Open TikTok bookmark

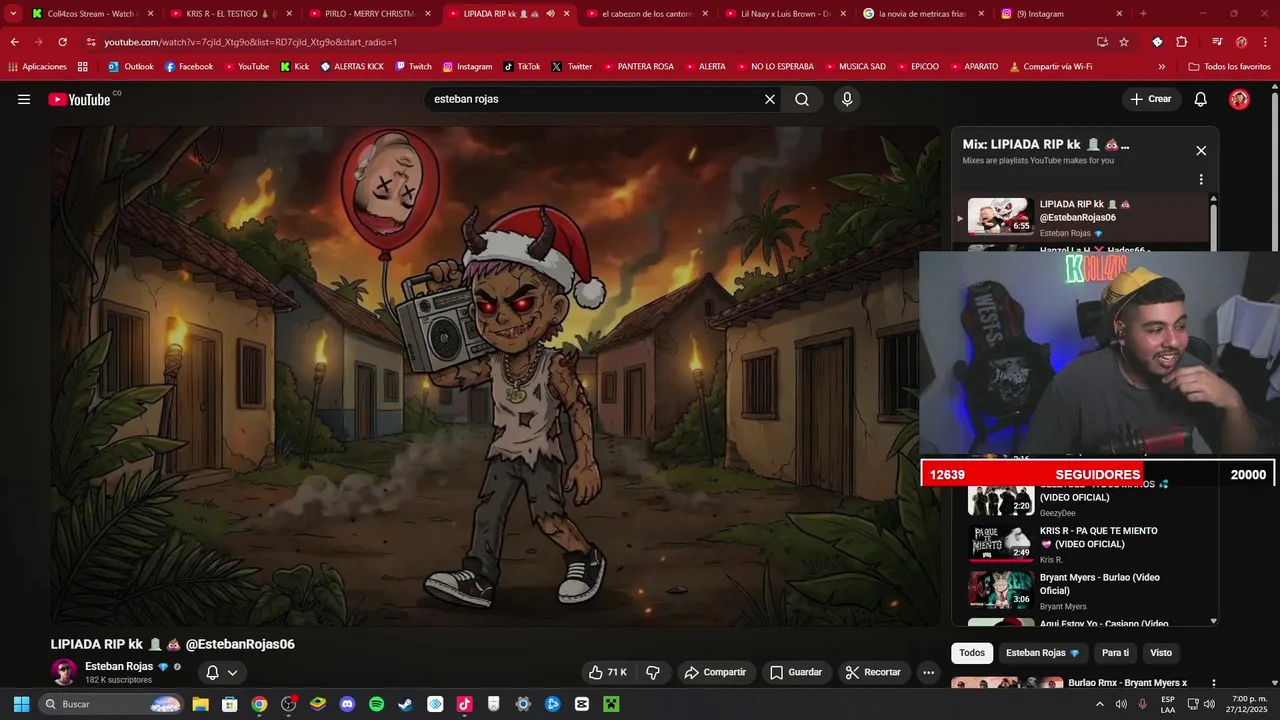coord(522,67)
